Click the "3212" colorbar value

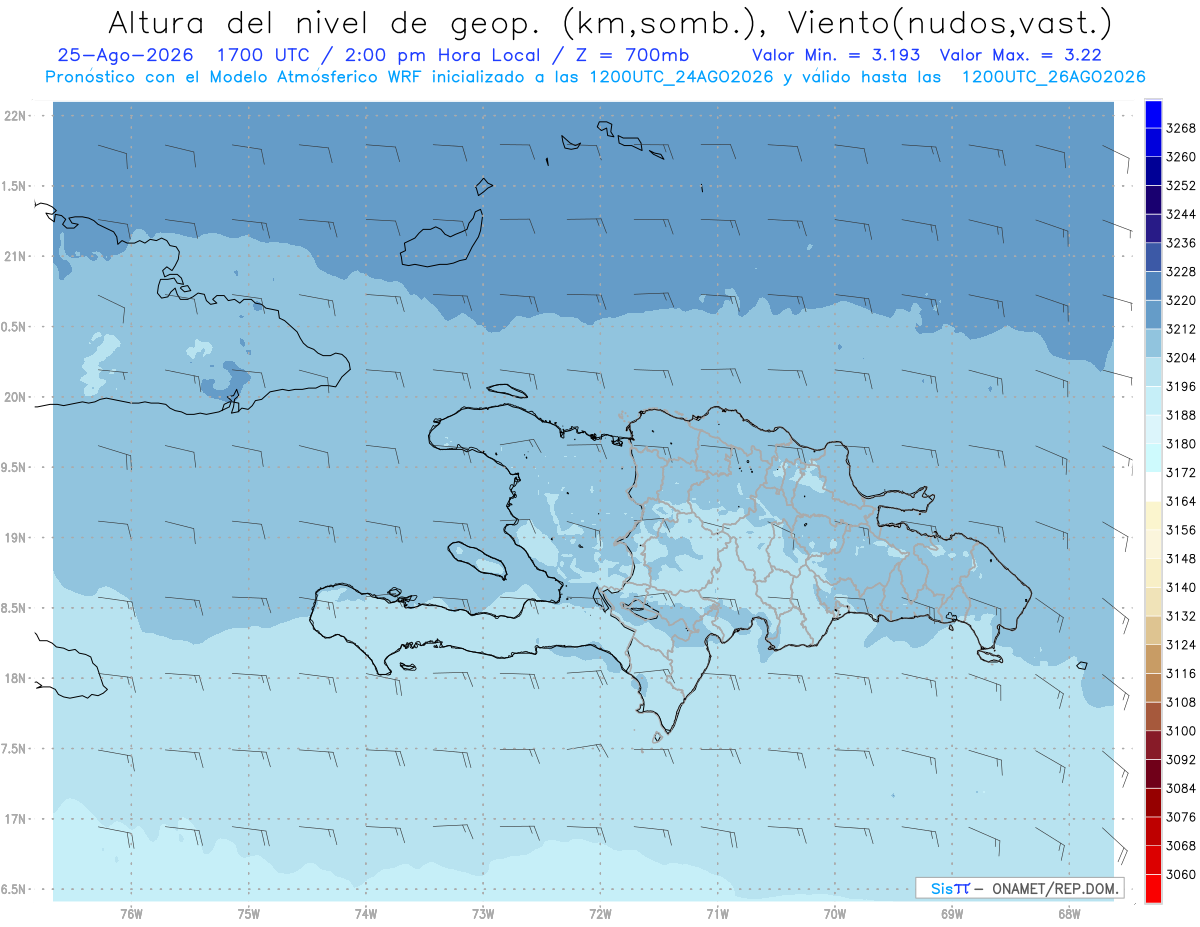tap(1181, 329)
